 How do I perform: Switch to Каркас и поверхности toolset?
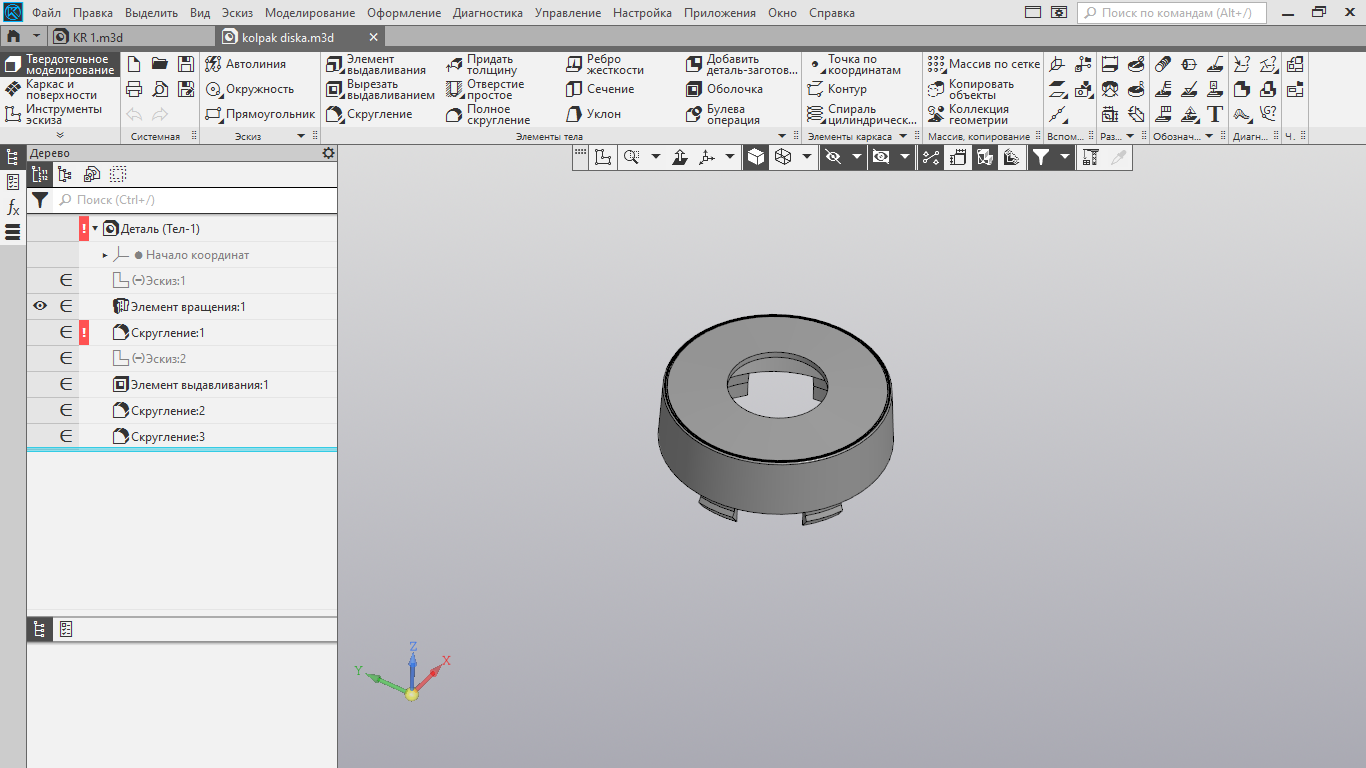tap(60, 89)
